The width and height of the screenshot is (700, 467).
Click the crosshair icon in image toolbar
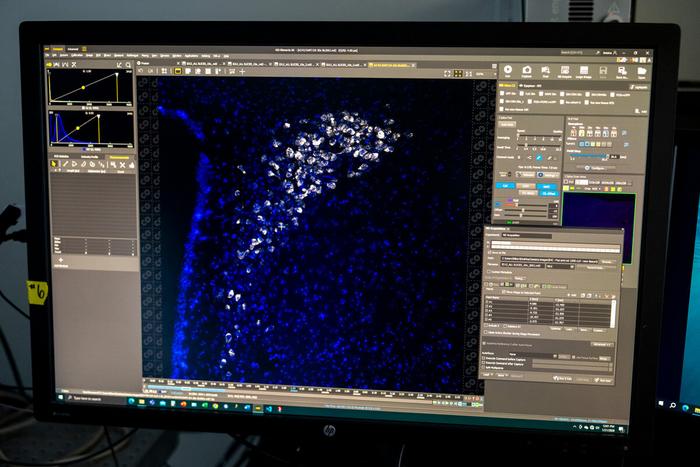pos(242,71)
